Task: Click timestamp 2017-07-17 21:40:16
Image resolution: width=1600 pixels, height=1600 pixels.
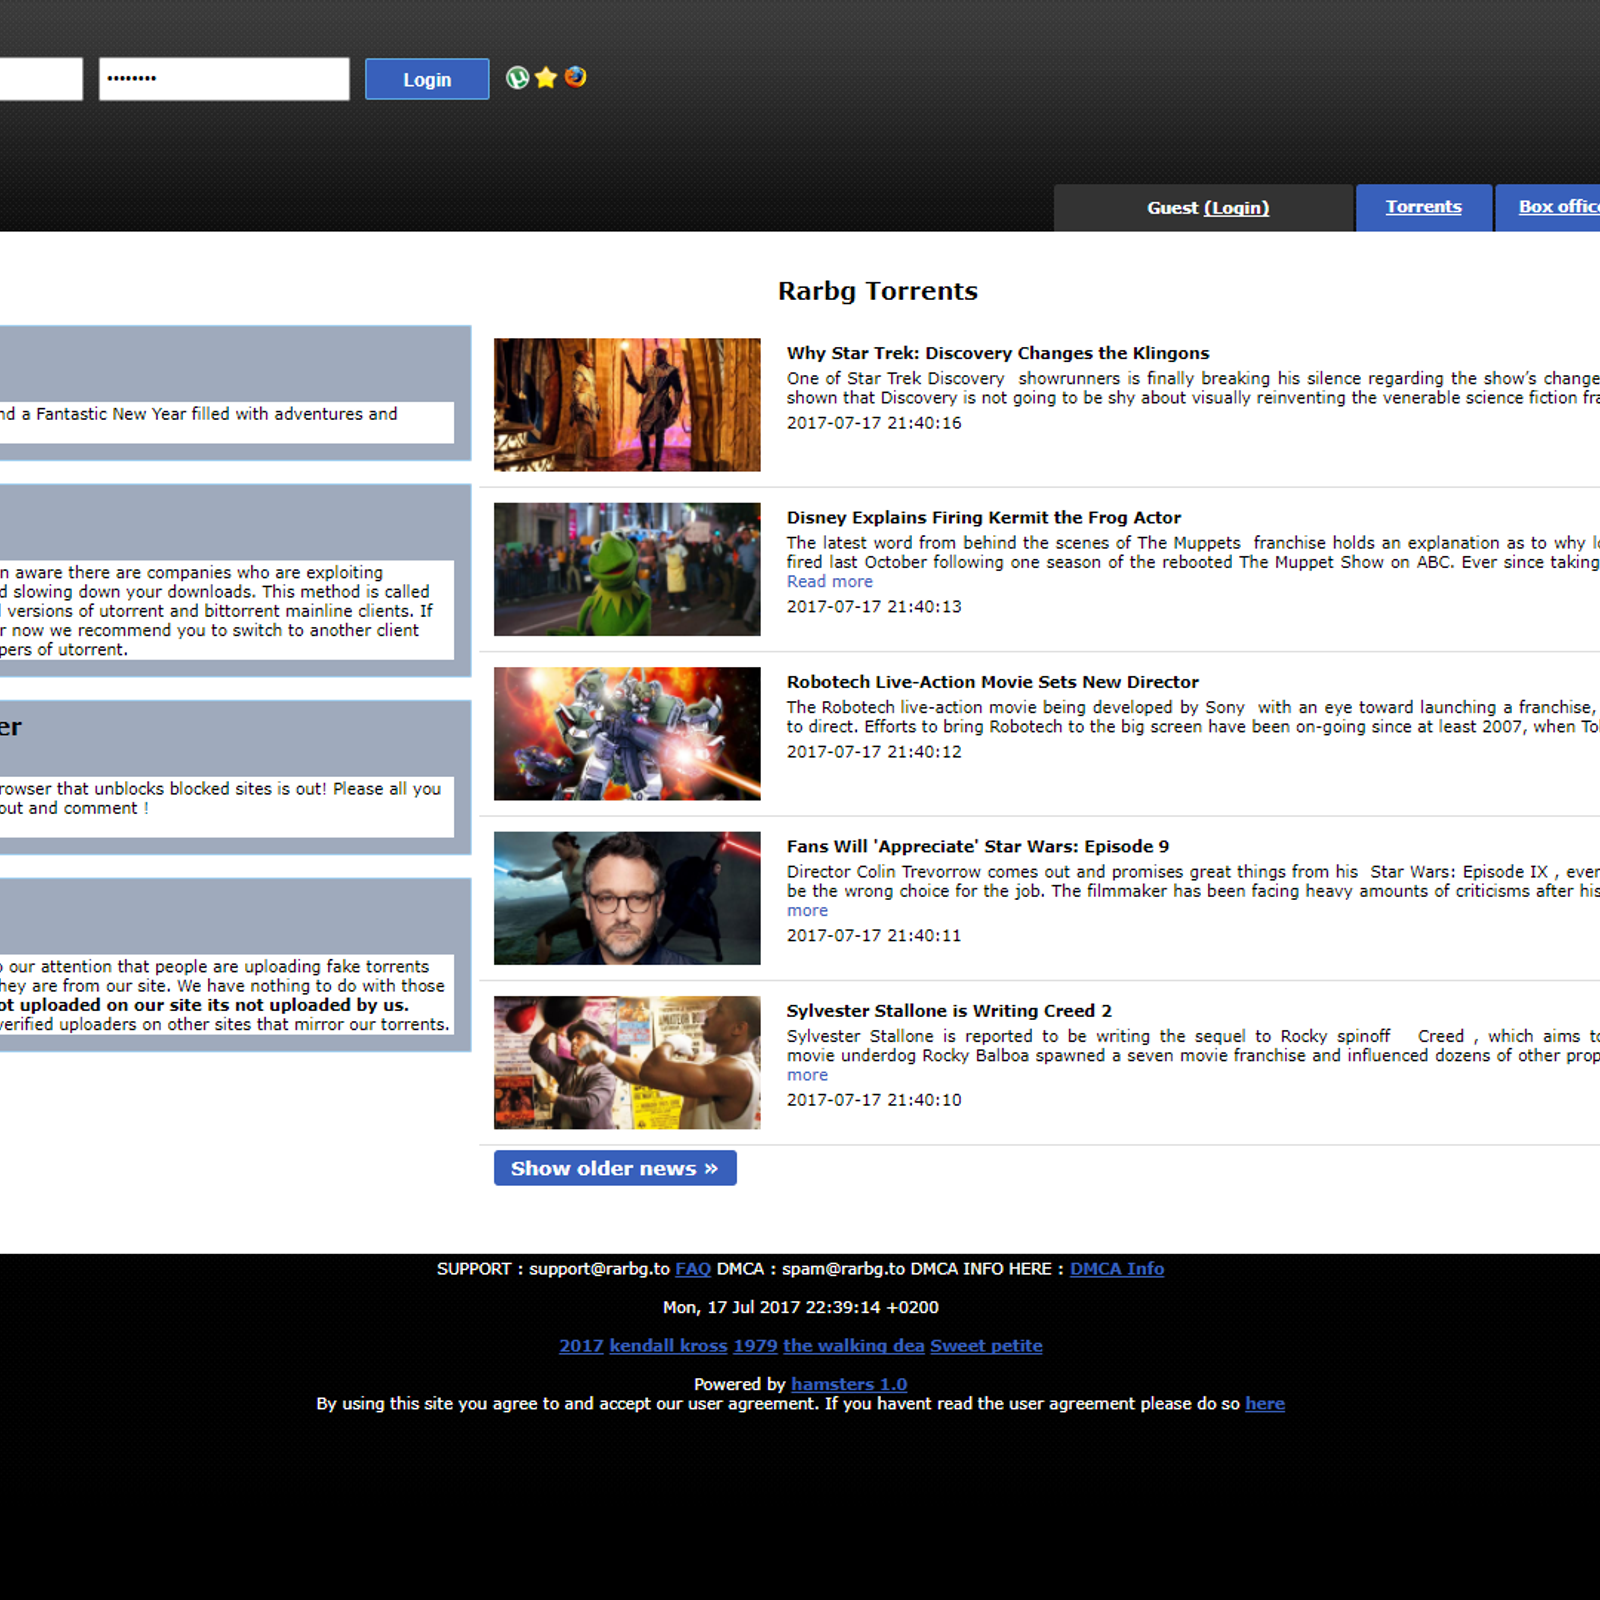Action: 874,423
